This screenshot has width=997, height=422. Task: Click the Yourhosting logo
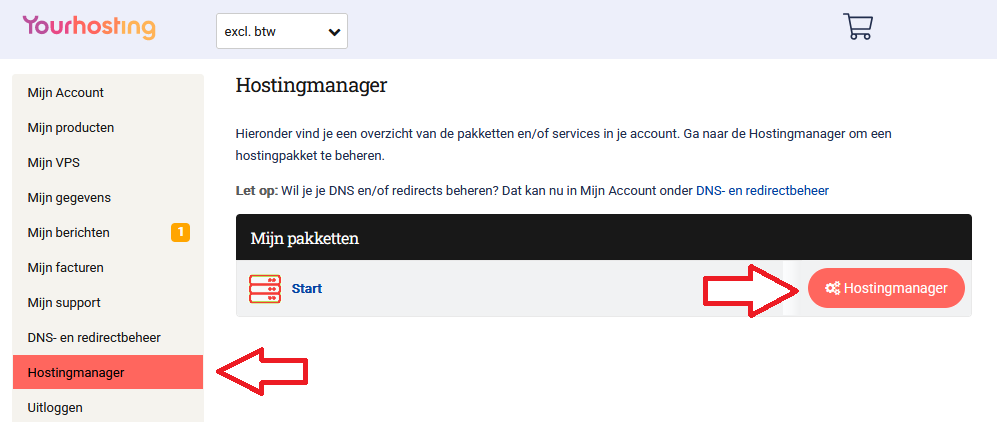(89, 27)
